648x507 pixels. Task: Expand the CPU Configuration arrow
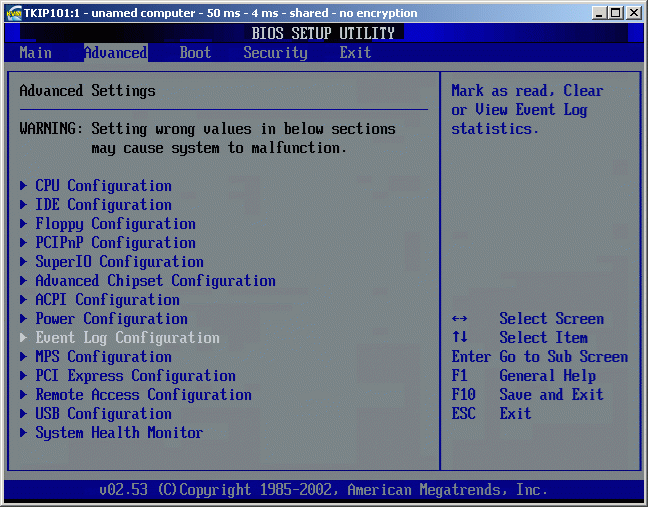(x=24, y=186)
